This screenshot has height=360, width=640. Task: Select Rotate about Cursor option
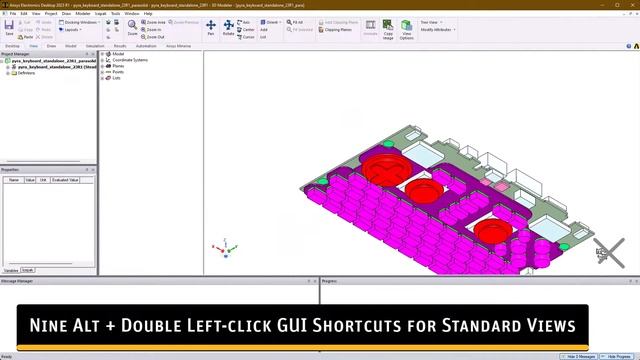pos(246,37)
